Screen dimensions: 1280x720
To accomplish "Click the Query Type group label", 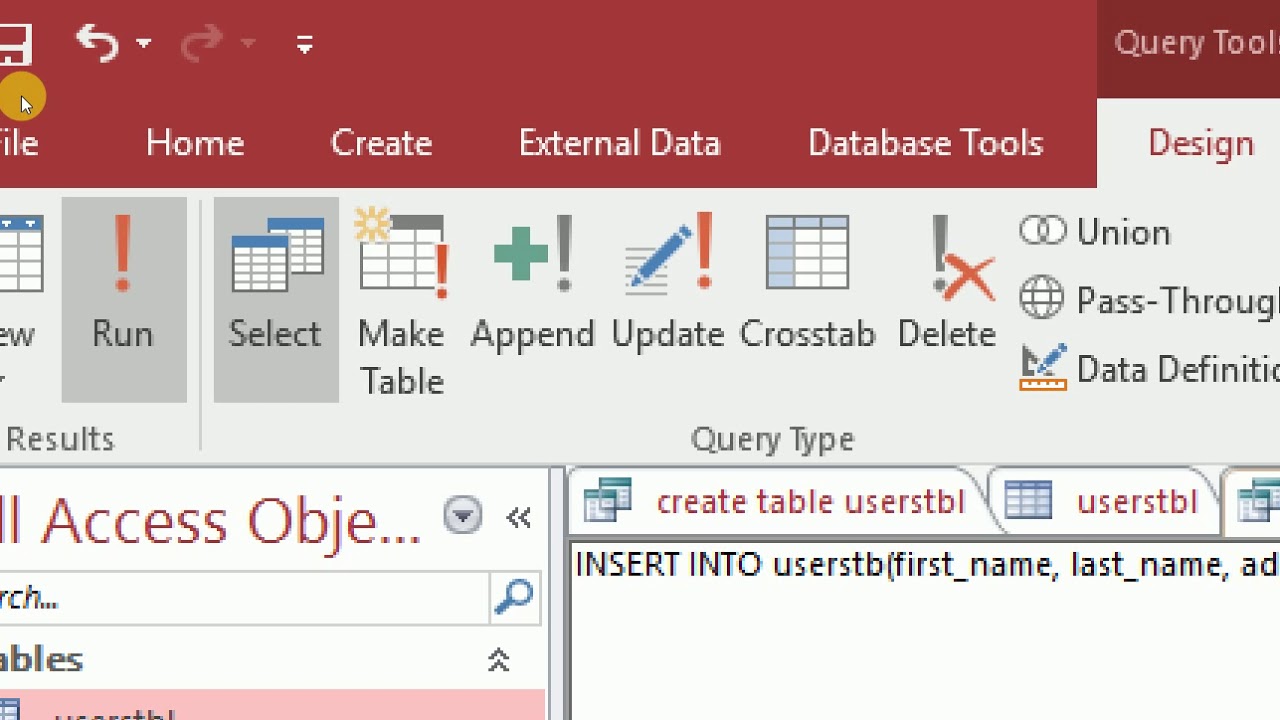I will [772, 439].
